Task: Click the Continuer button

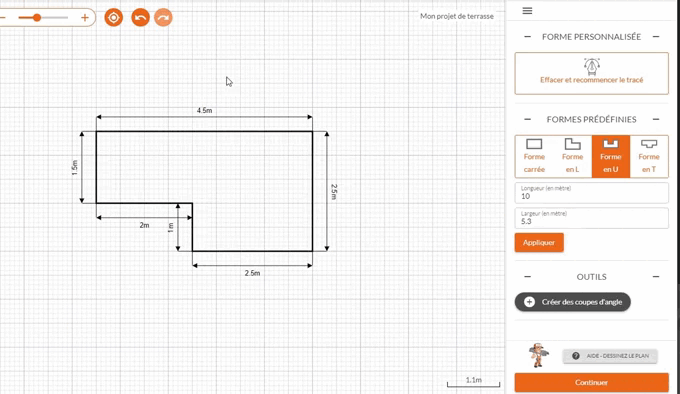Action: [592, 382]
